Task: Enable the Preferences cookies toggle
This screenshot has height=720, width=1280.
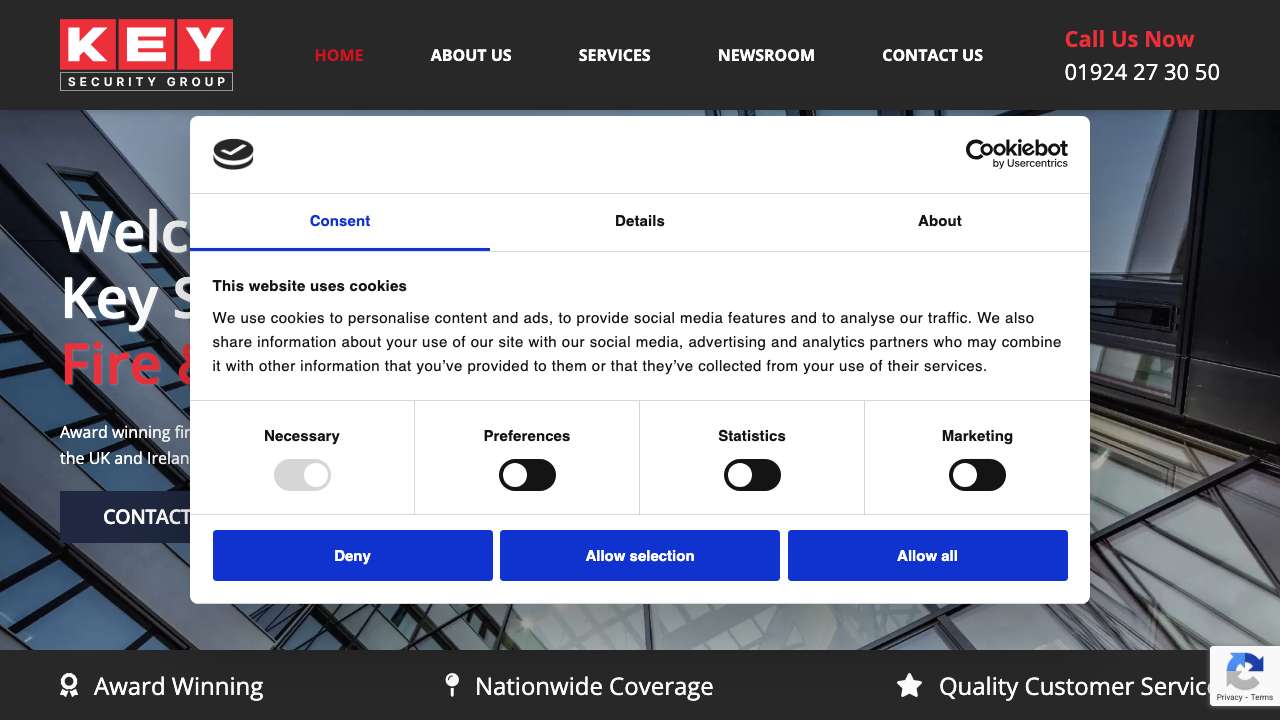Action: [x=527, y=475]
